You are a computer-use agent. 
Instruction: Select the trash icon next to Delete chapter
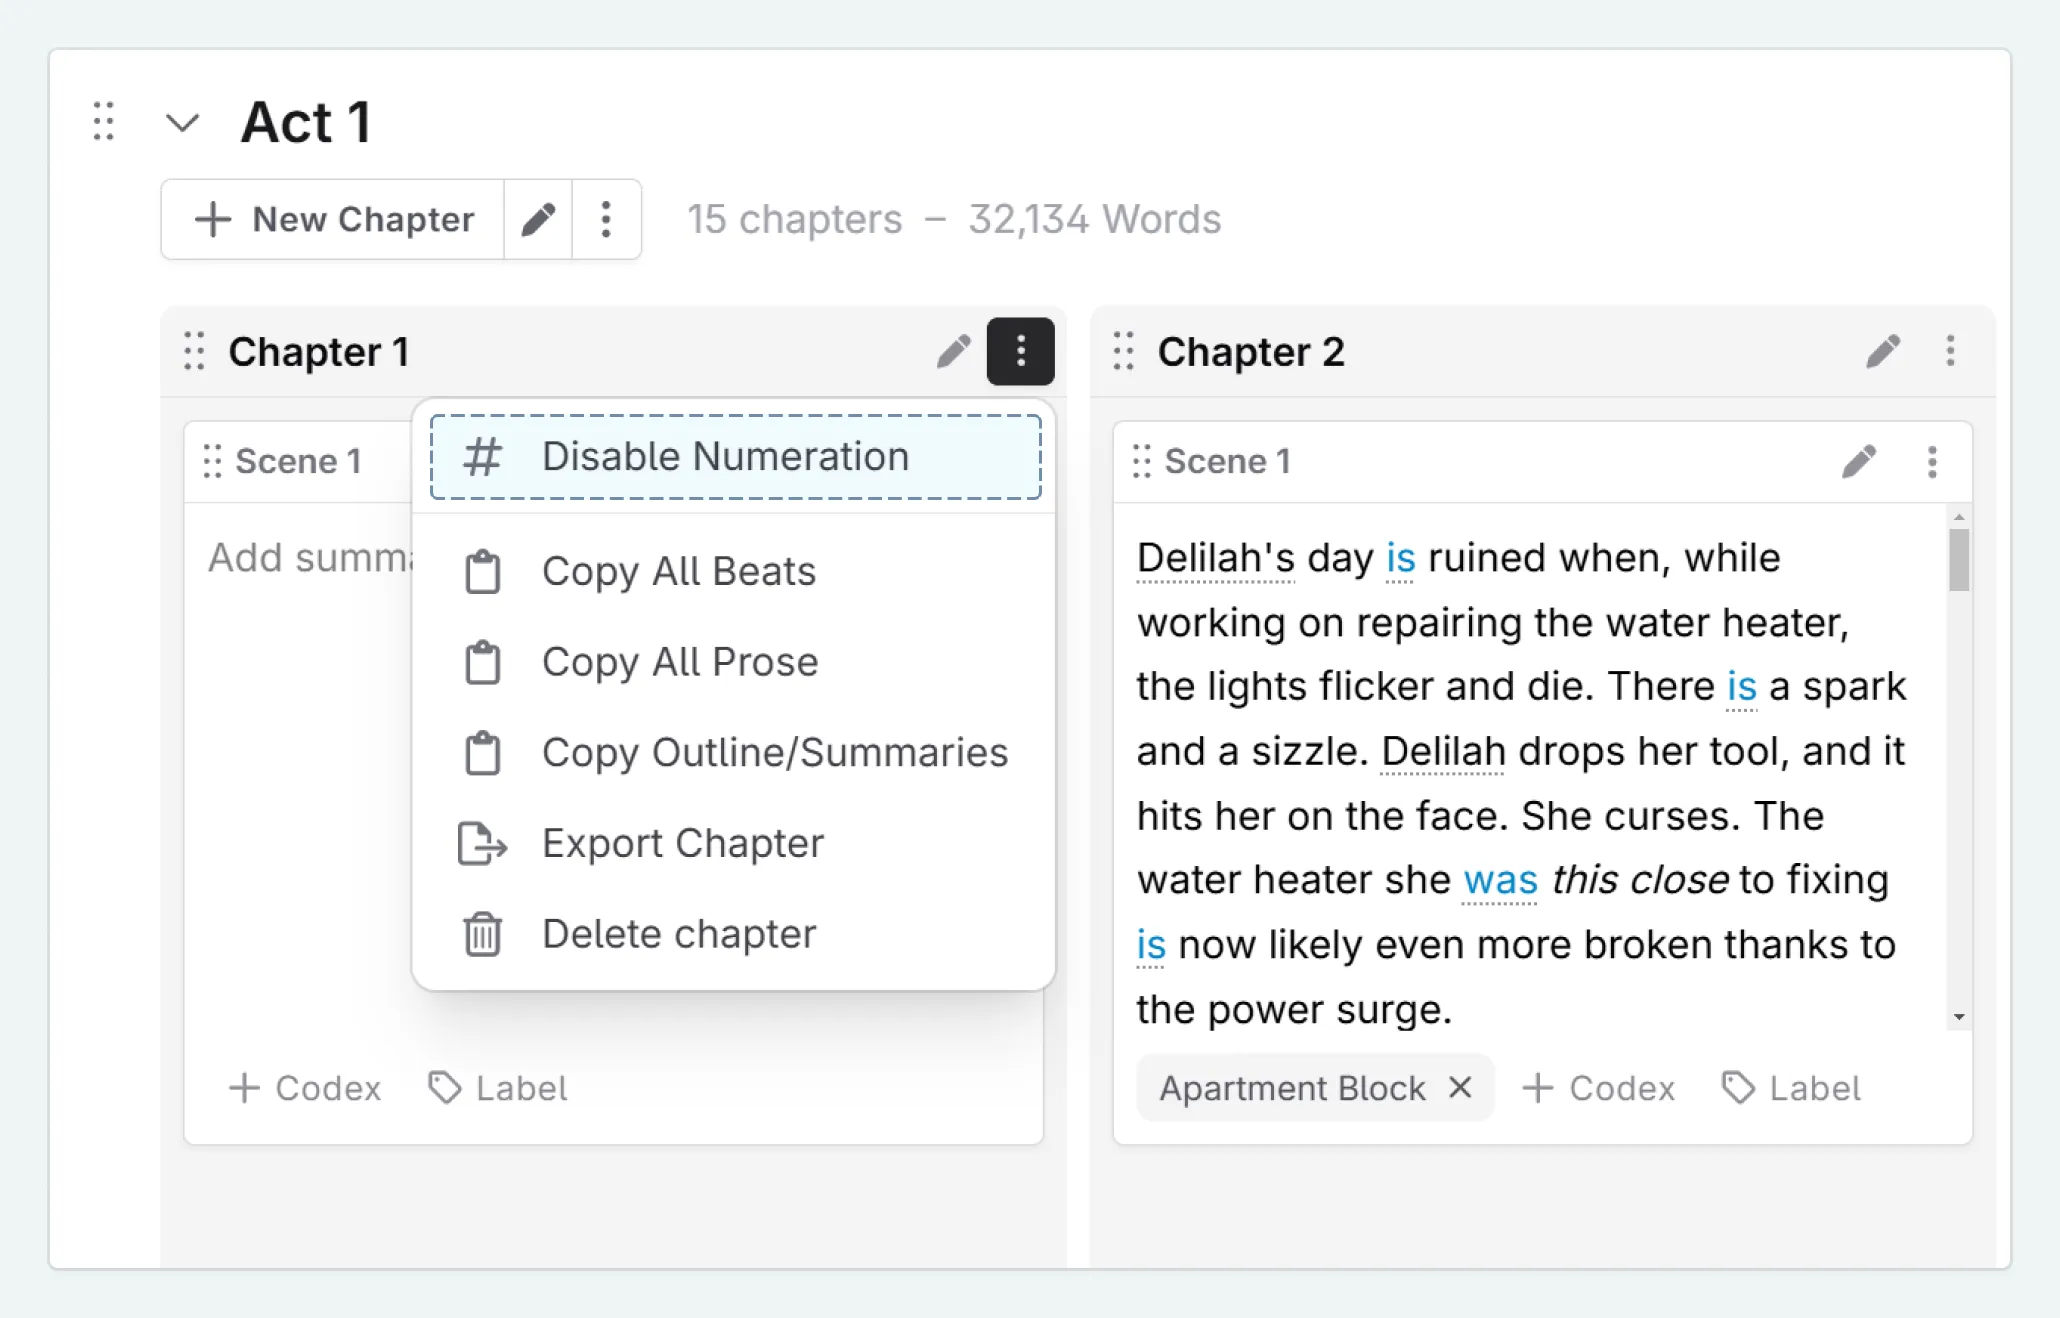click(x=481, y=934)
